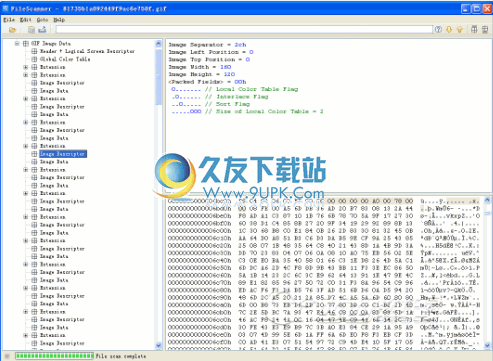Select the GIF Image Data tree node

[51, 43]
